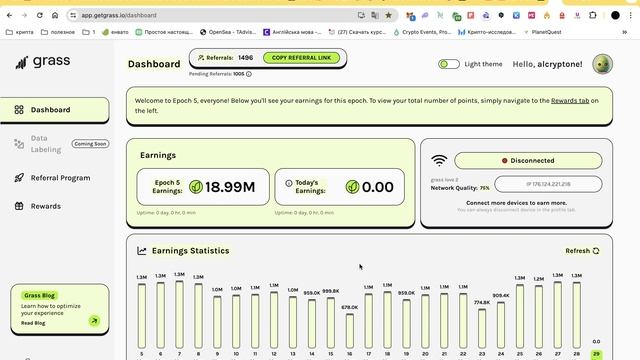Click the grass logo

click(x=43, y=62)
